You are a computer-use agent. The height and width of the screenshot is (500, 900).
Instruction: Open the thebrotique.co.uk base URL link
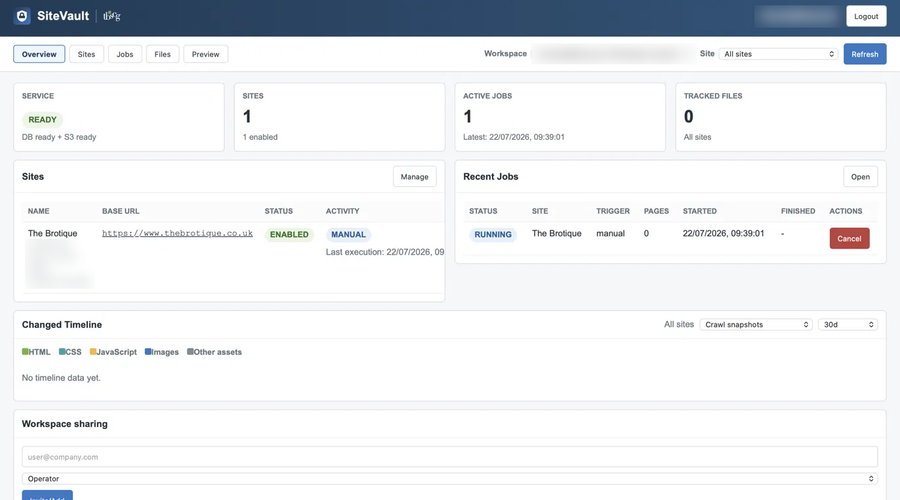click(177, 233)
